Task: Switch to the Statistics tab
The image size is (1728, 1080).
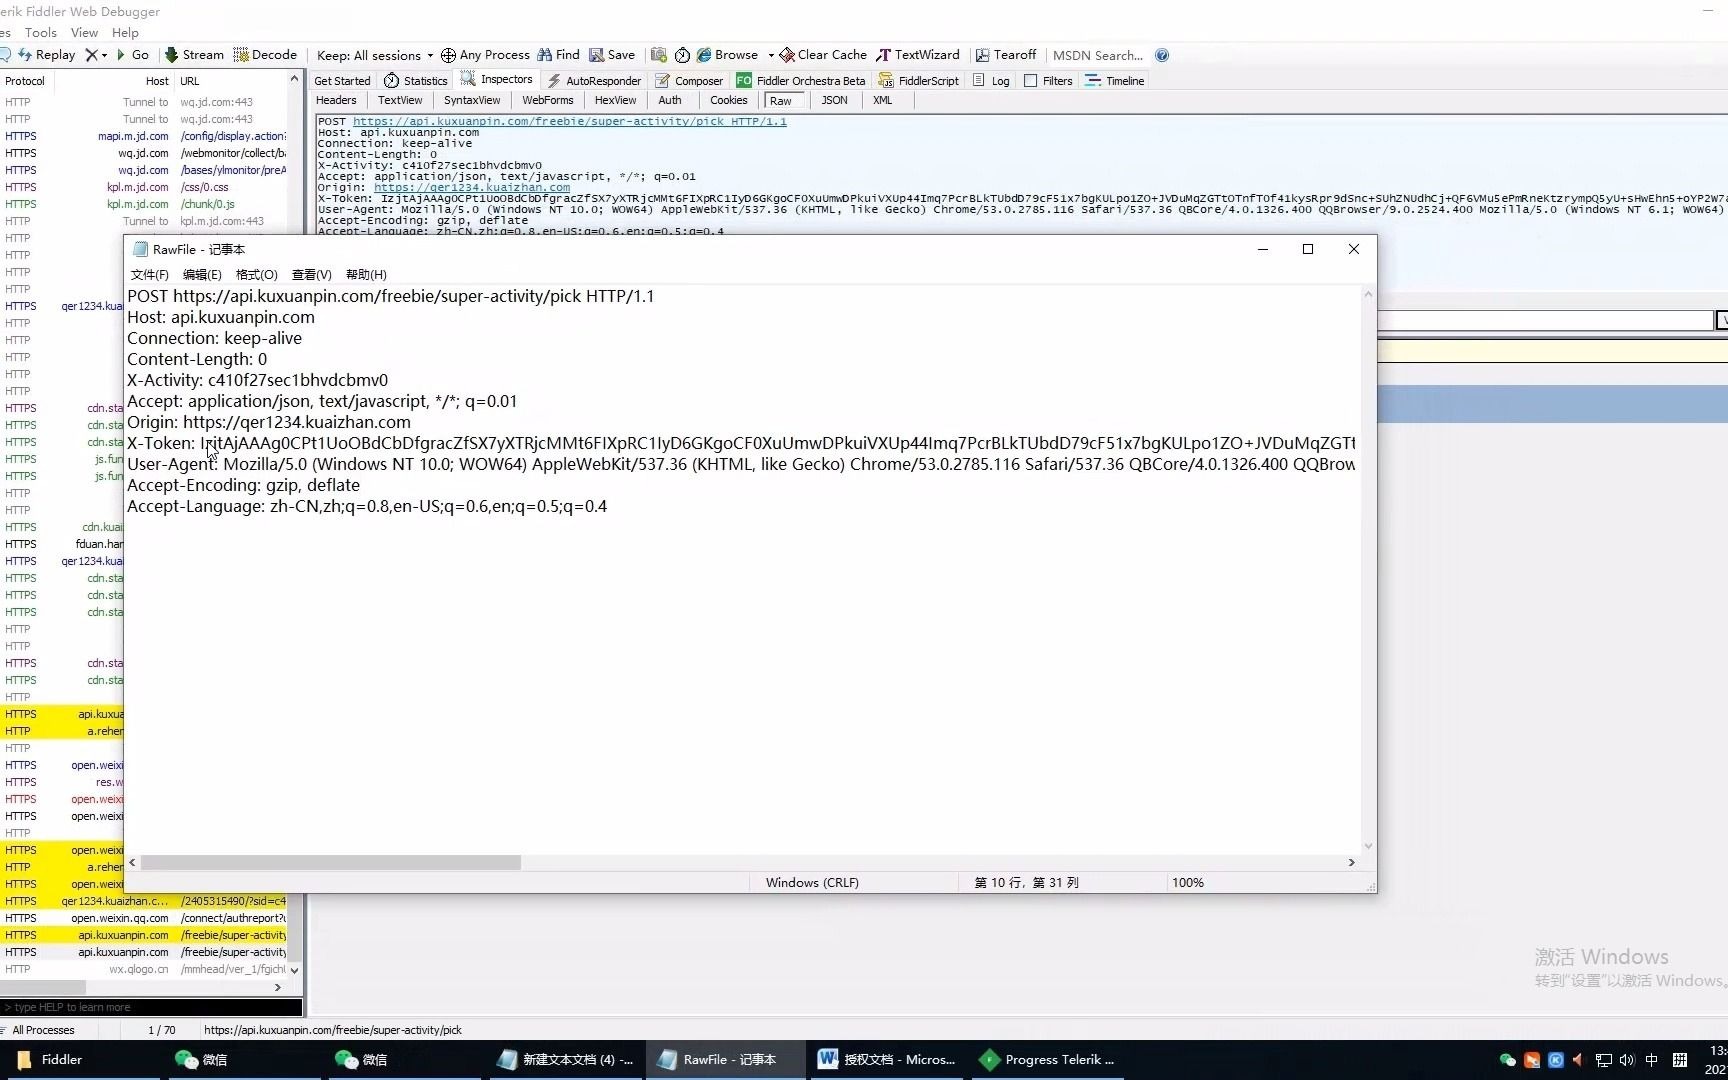Action: pos(416,81)
